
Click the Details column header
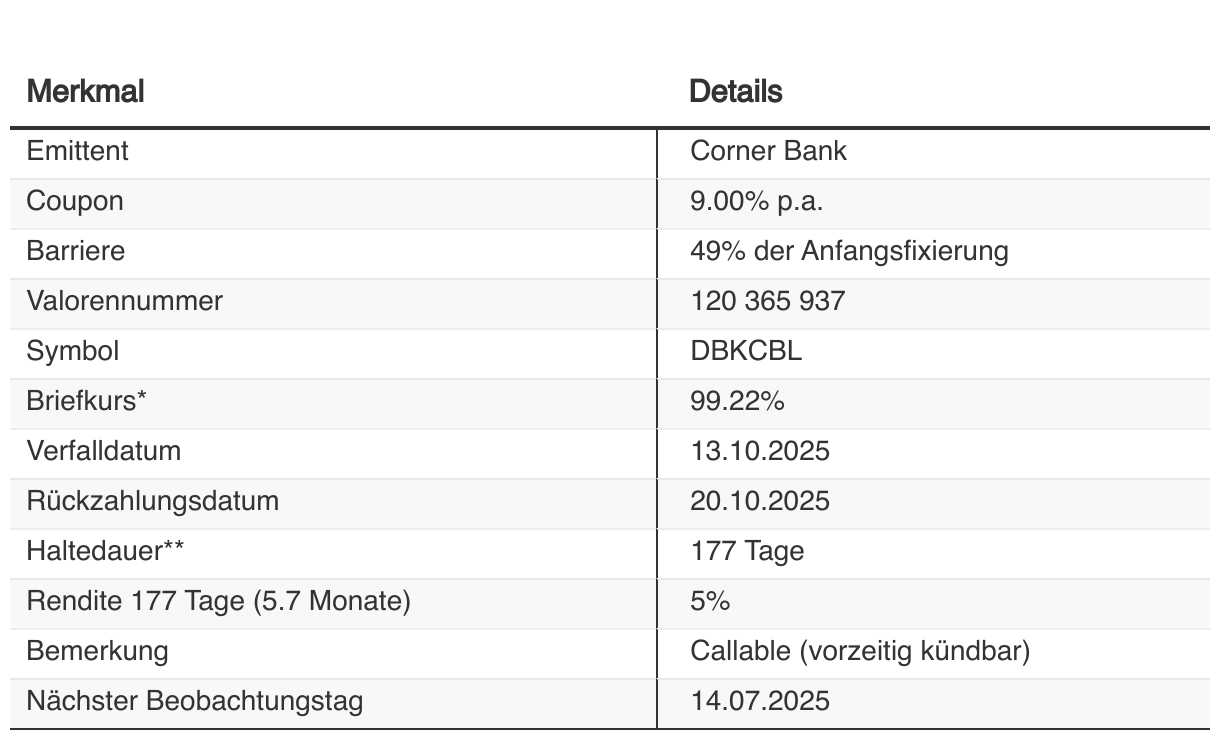[x=736, y=92]
